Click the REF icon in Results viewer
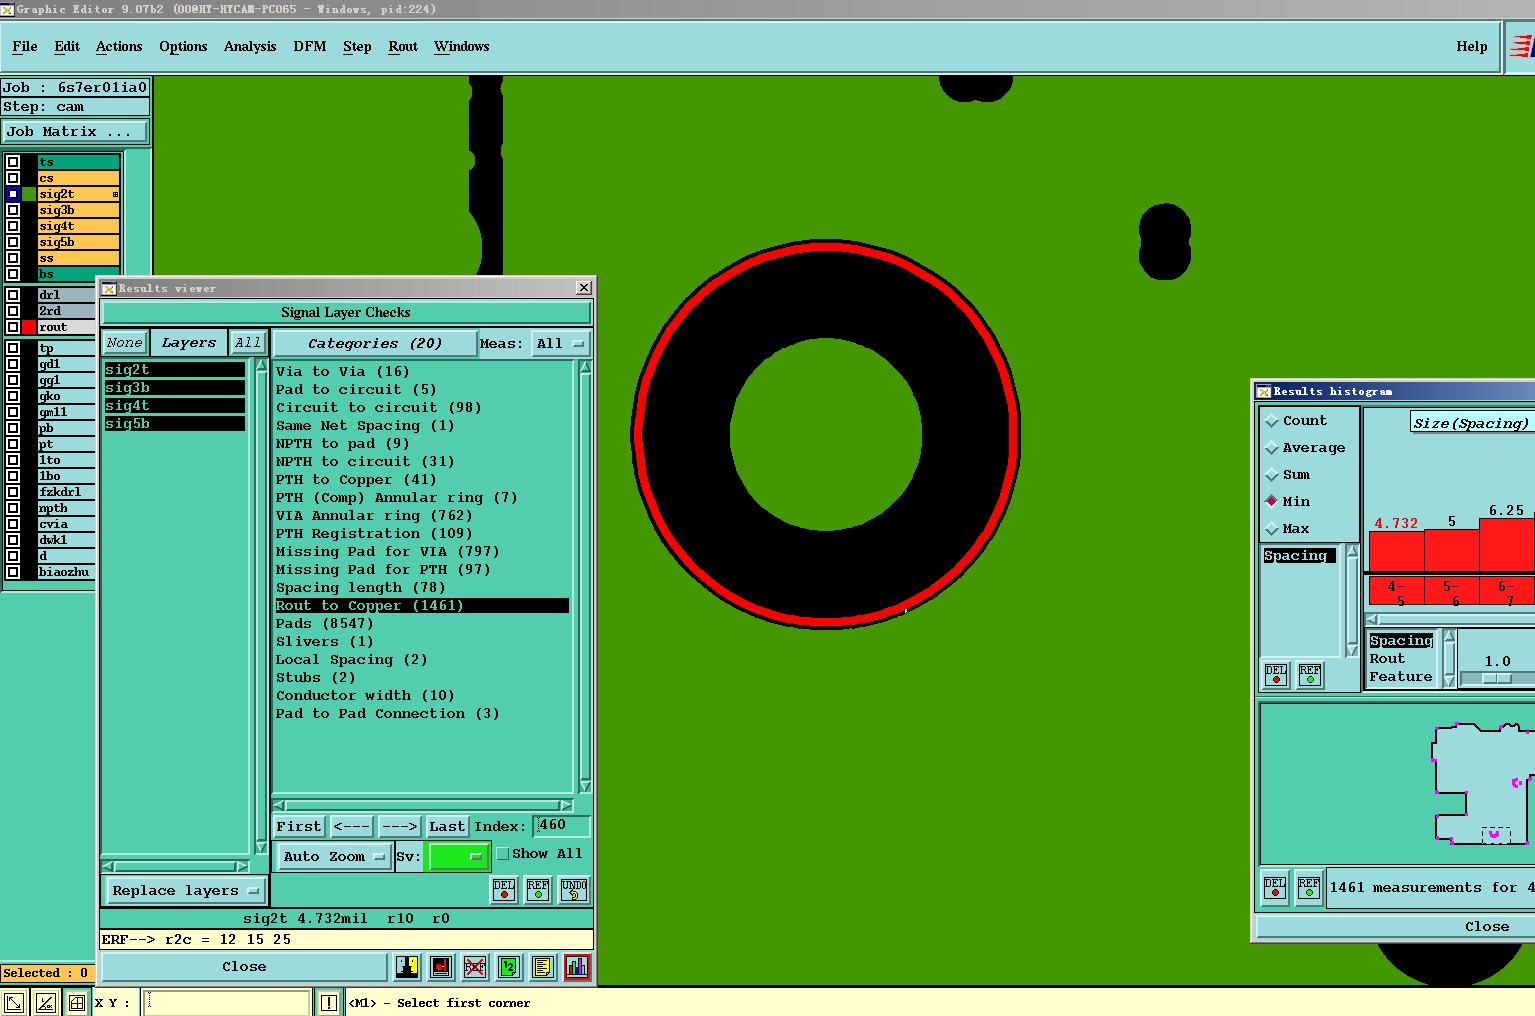Viewport: 1535px width, 1016px height. (x=538, y=889)
